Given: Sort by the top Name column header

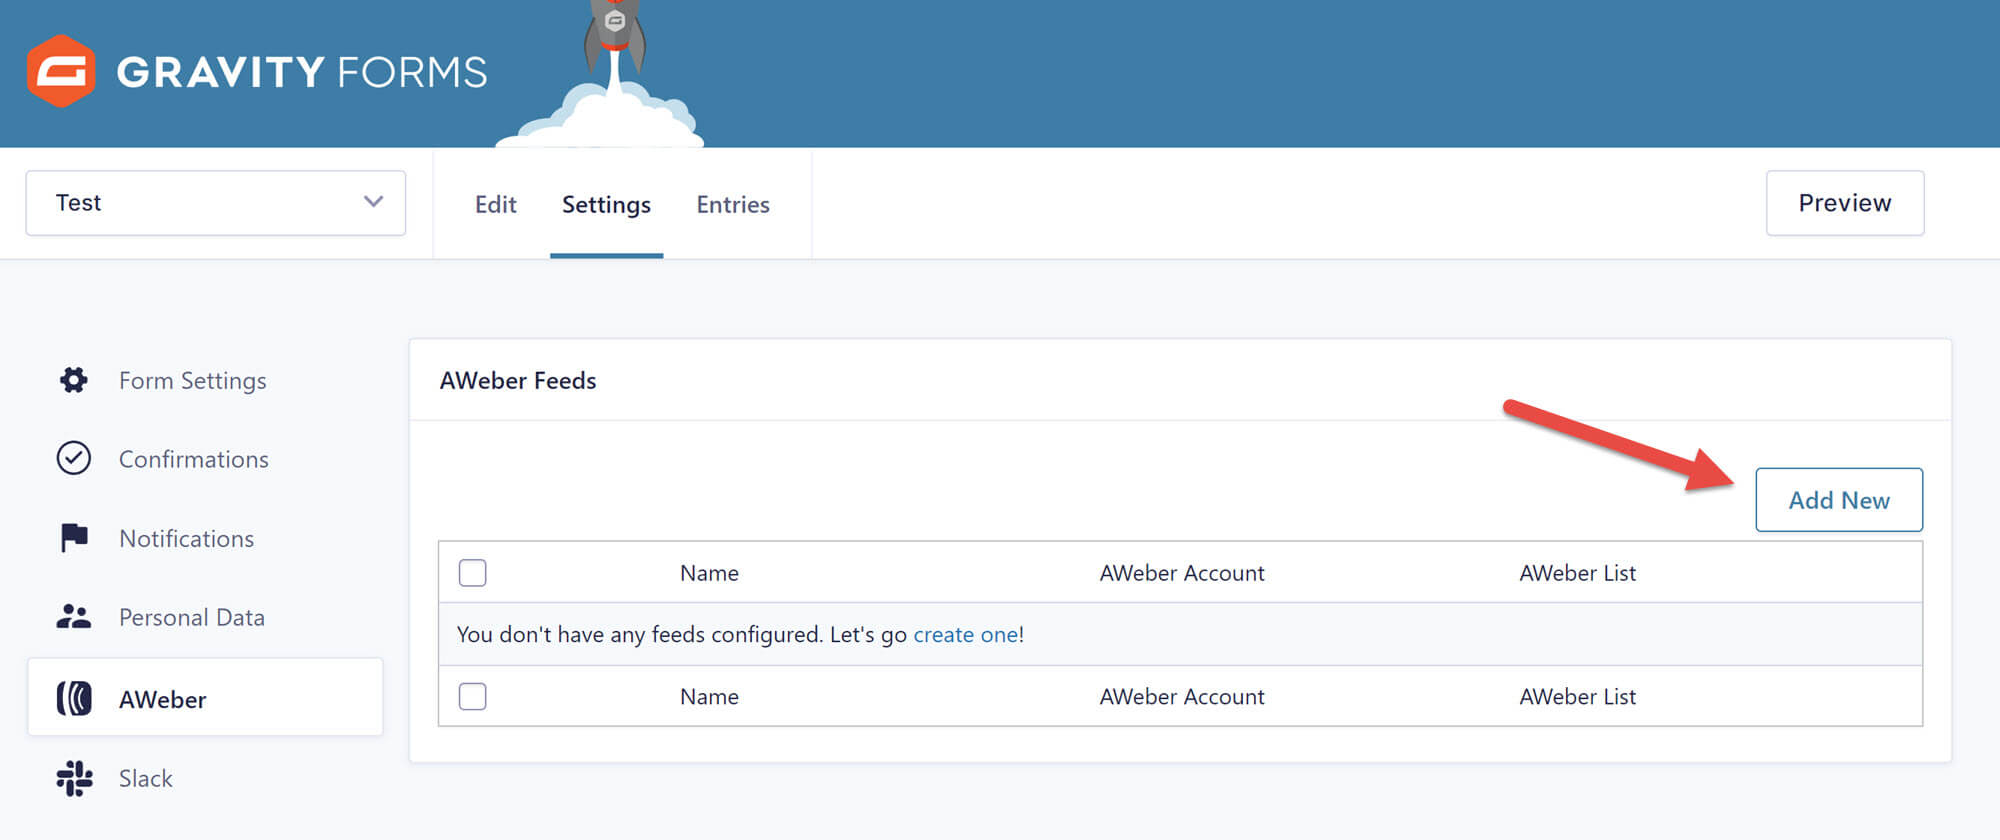Looking at the screenshot, I should pos(709,573).
